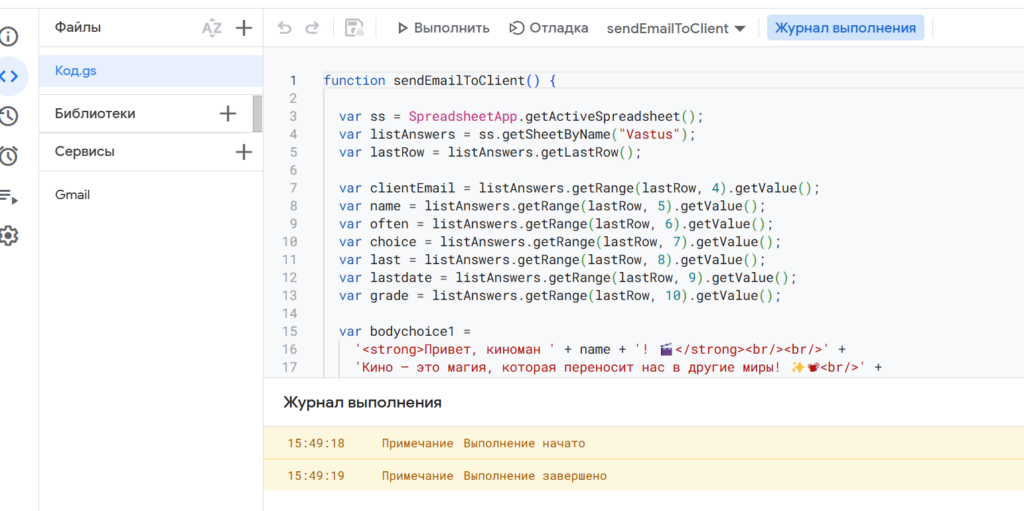Open Project Settings gear icon

coord(8,236)
